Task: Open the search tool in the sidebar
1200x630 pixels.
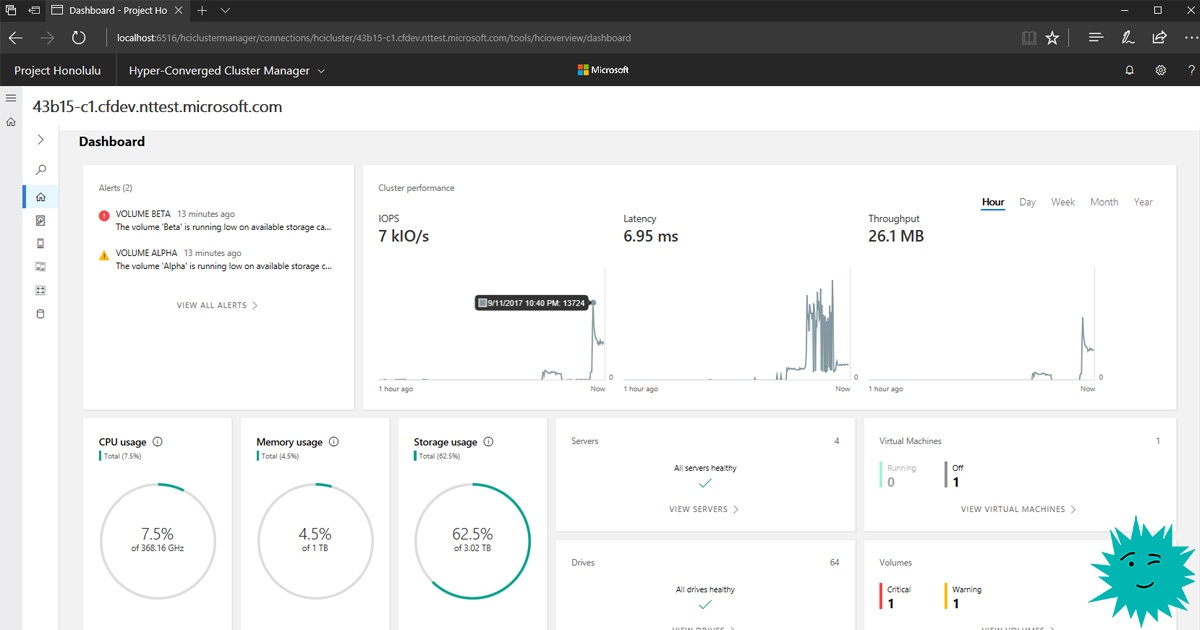Action: click(41, 170)
